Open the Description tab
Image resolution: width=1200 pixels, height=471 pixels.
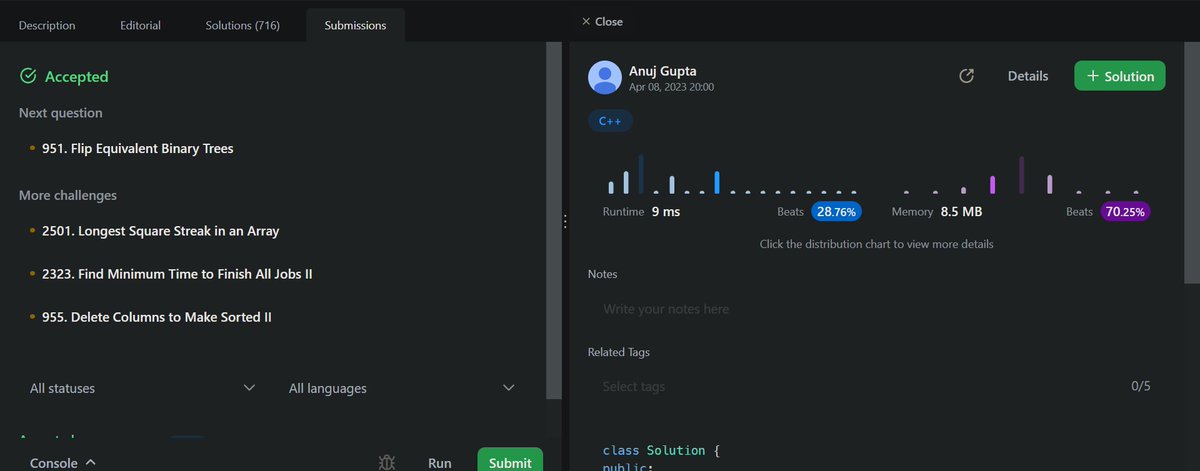coord(47,25)
